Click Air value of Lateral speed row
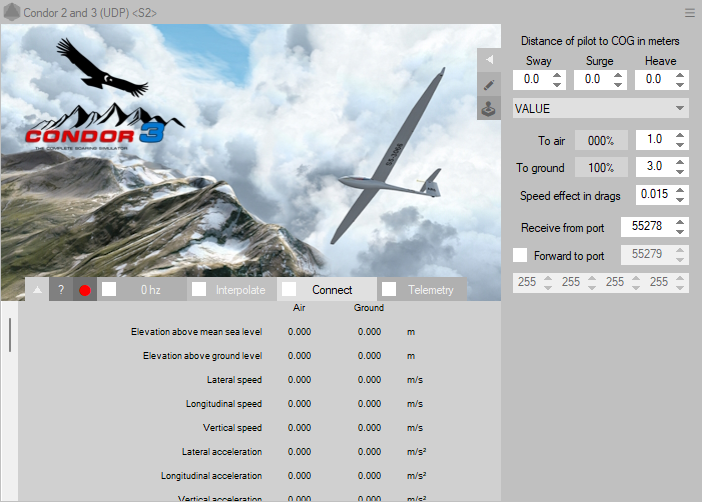 pyautogui.click(x=300, y=380)
